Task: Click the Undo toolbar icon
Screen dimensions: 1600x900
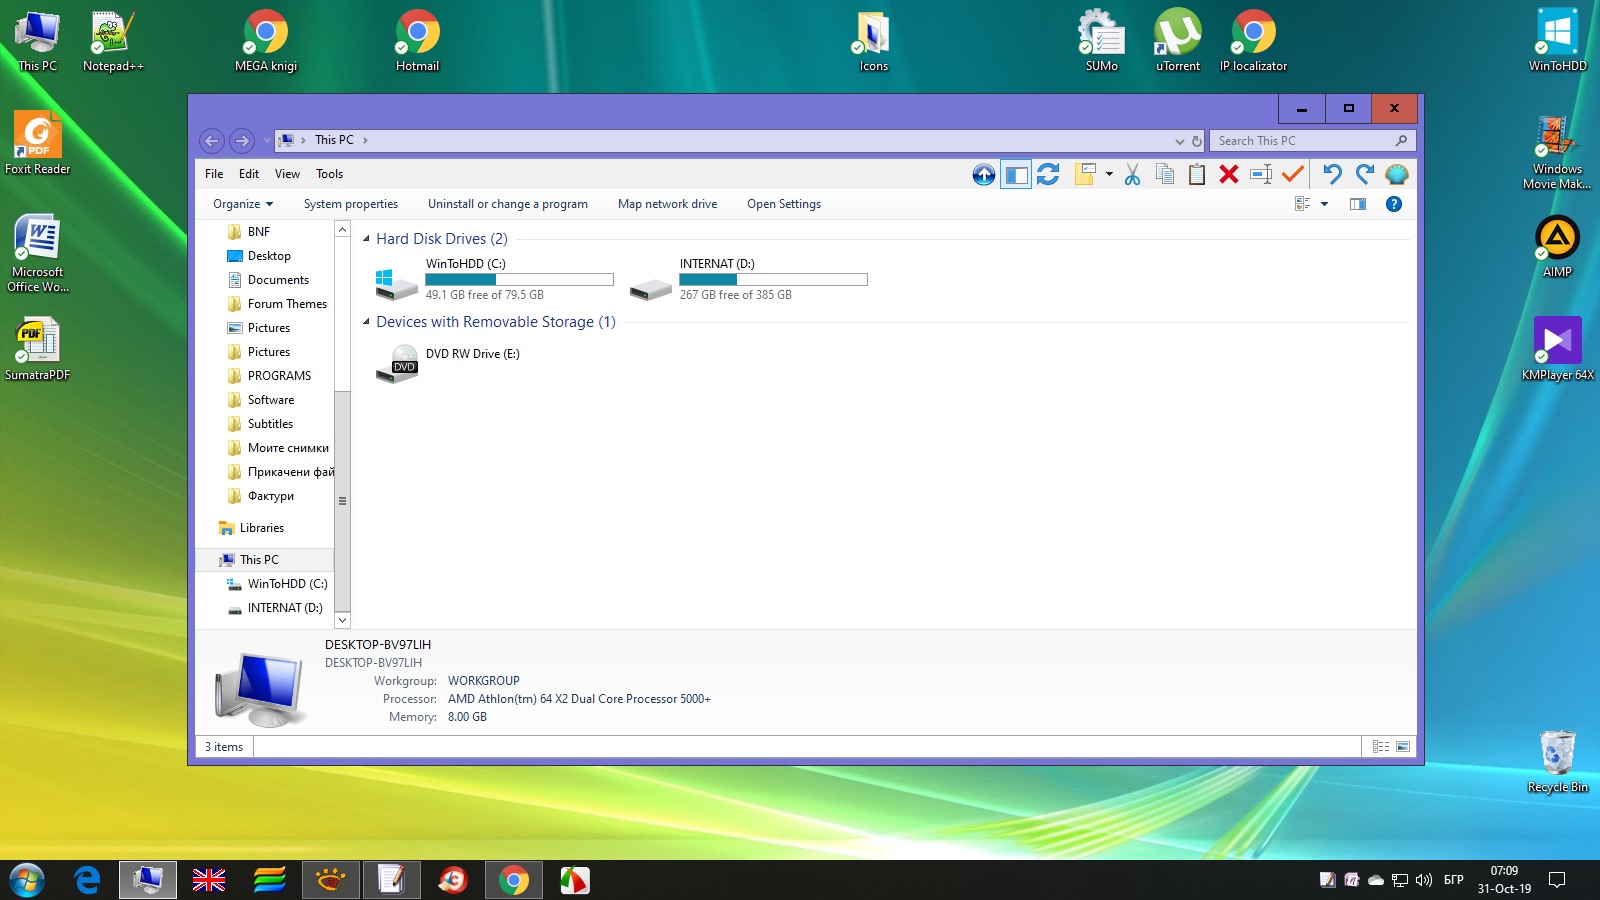Action: click(1332, 175)
